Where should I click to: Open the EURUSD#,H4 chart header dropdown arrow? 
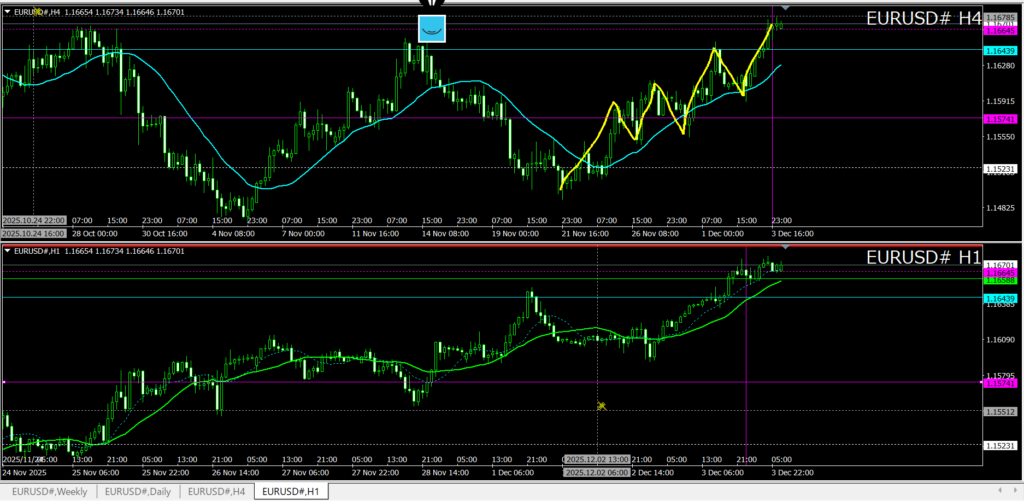click(8, 12)
